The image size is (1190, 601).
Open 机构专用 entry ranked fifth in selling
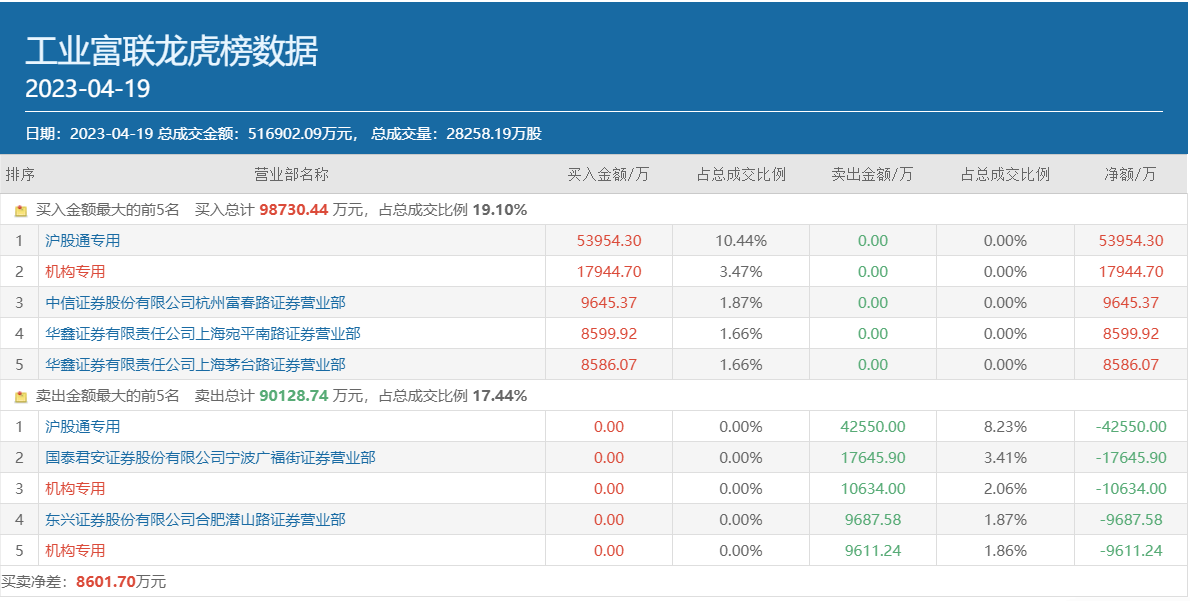click(75, 550)
